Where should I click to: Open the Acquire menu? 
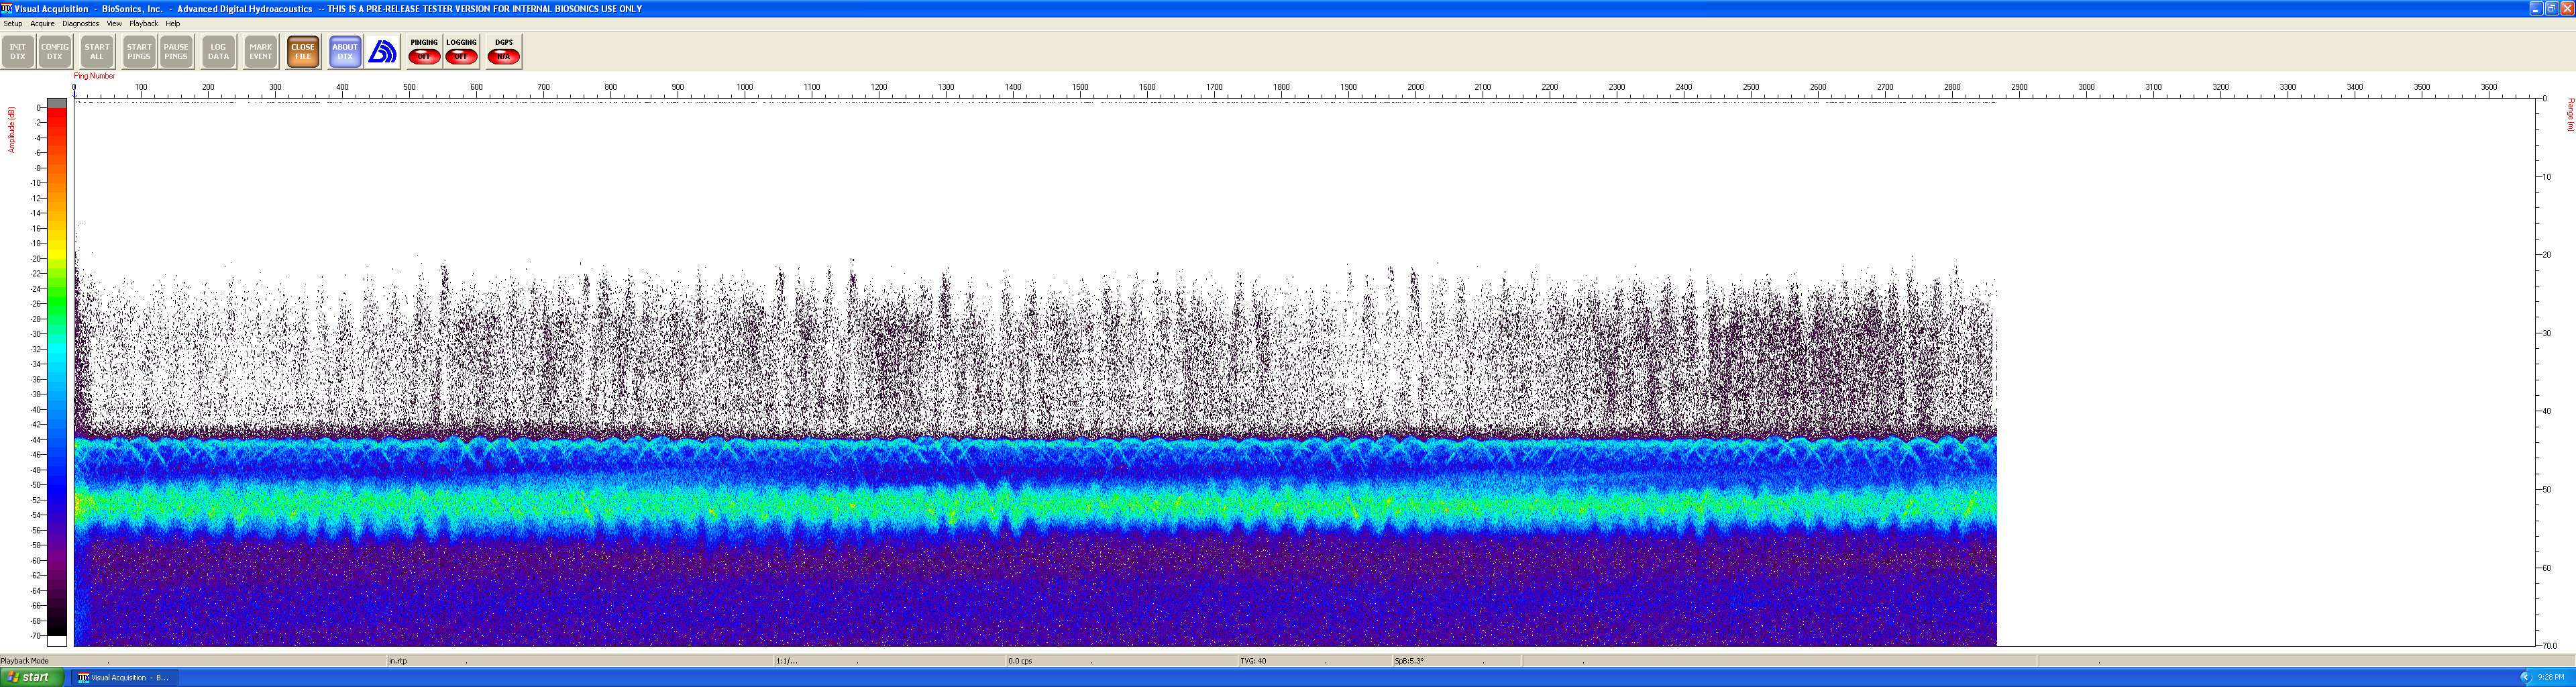pyautogui.click(x=43, y=24)
